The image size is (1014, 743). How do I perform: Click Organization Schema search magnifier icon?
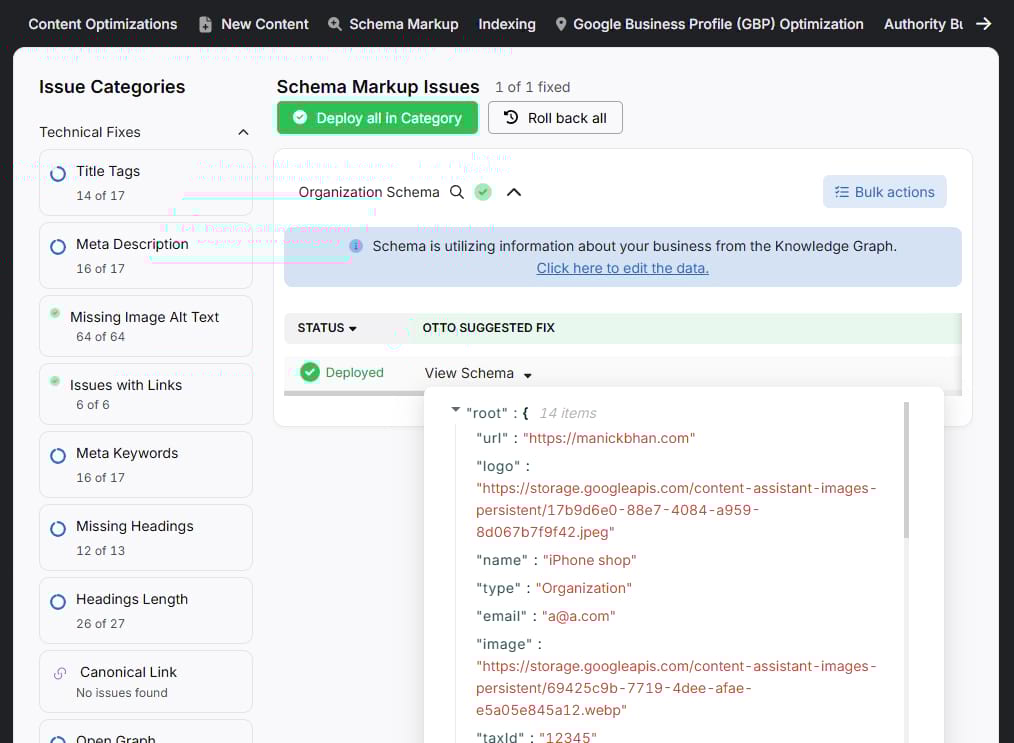point(457,192)
